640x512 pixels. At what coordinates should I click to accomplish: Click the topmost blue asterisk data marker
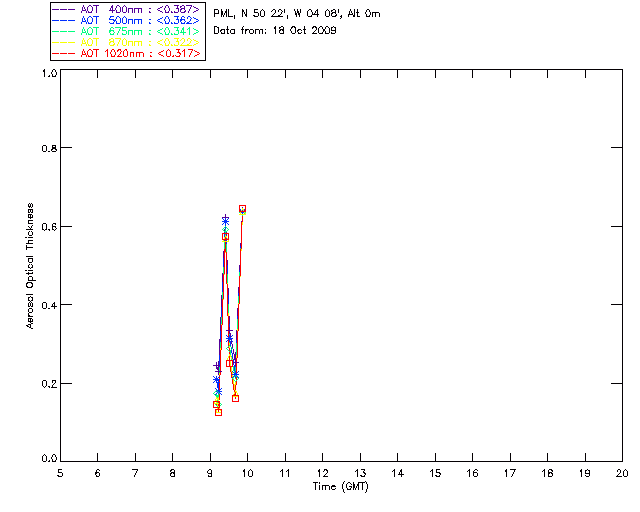tap(225, 221)
